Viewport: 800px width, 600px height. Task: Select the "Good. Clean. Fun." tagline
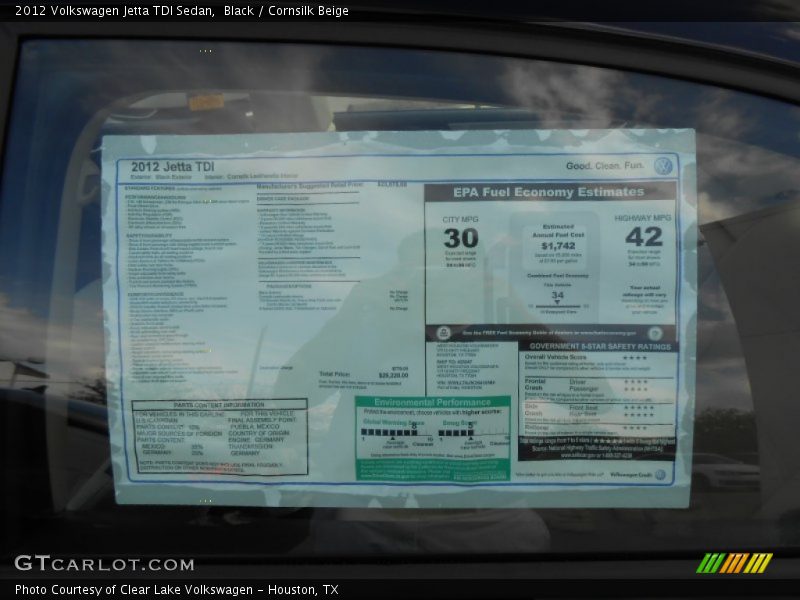click(x=605, y=166)
